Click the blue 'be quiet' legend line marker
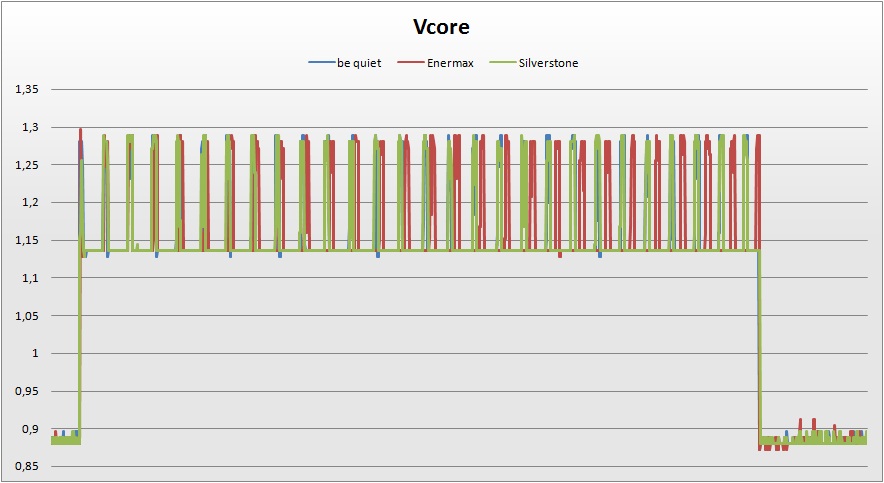This screenshot has height=483, width=884. pyautogui.click(x=321, y=63)
